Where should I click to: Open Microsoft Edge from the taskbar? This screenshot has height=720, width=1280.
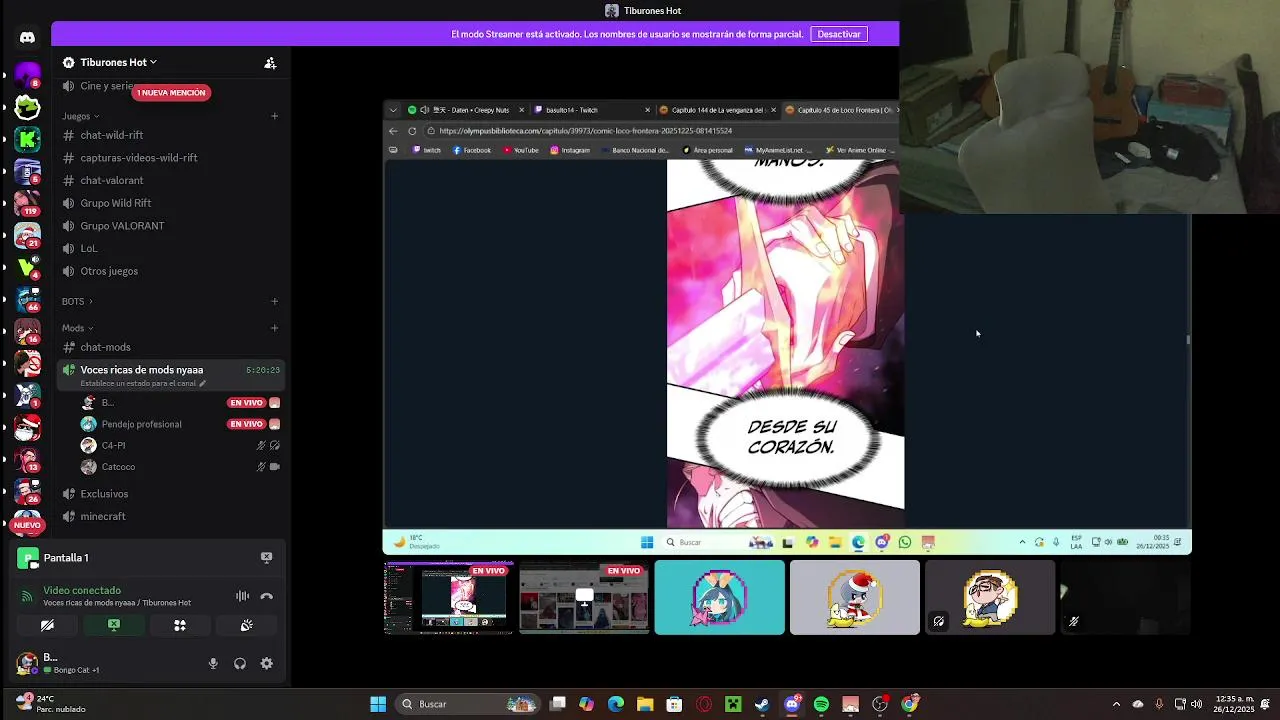(616, 704)
